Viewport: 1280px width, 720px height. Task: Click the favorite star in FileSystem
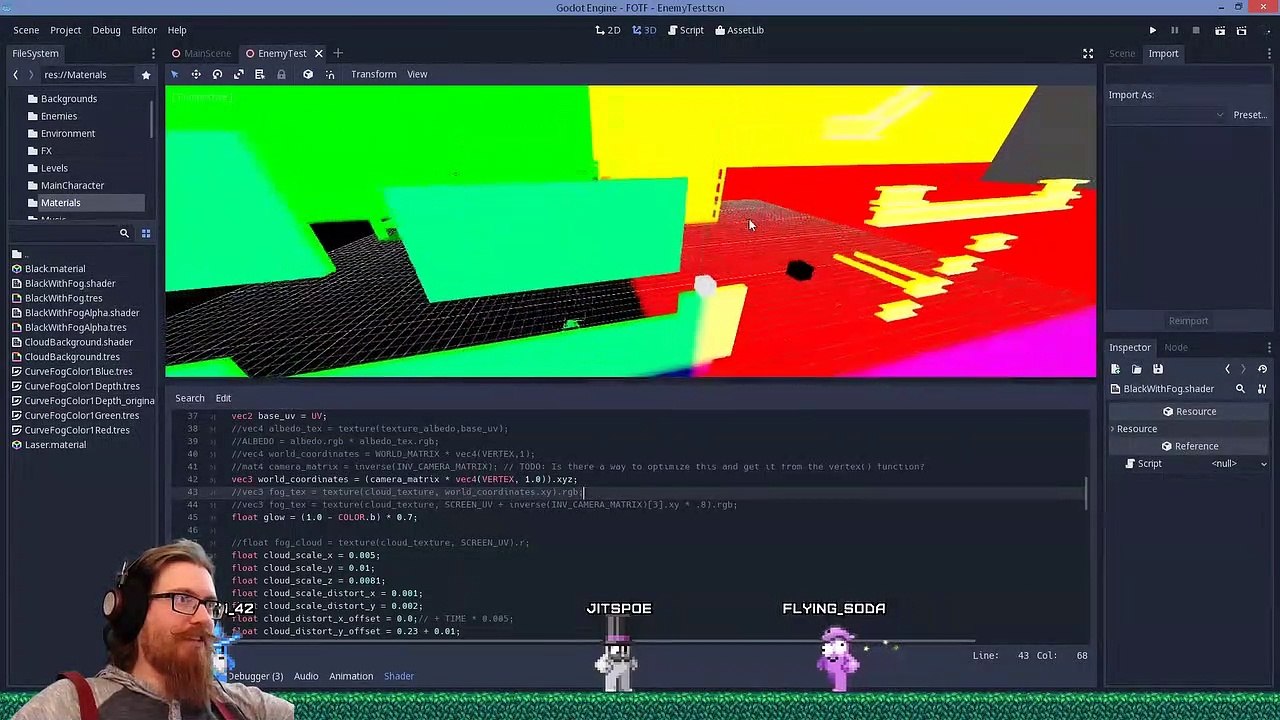pyautogui.click(x=146, y=75)
